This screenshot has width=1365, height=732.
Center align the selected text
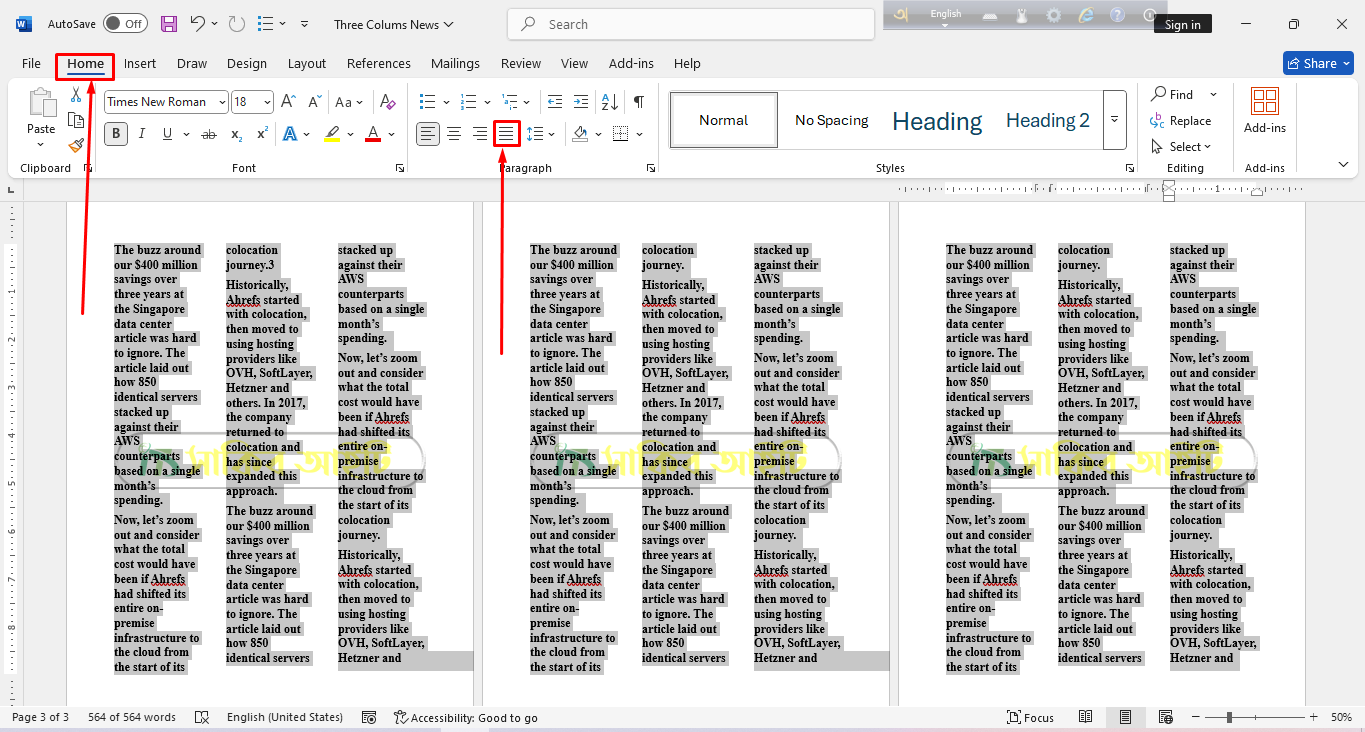453,133
